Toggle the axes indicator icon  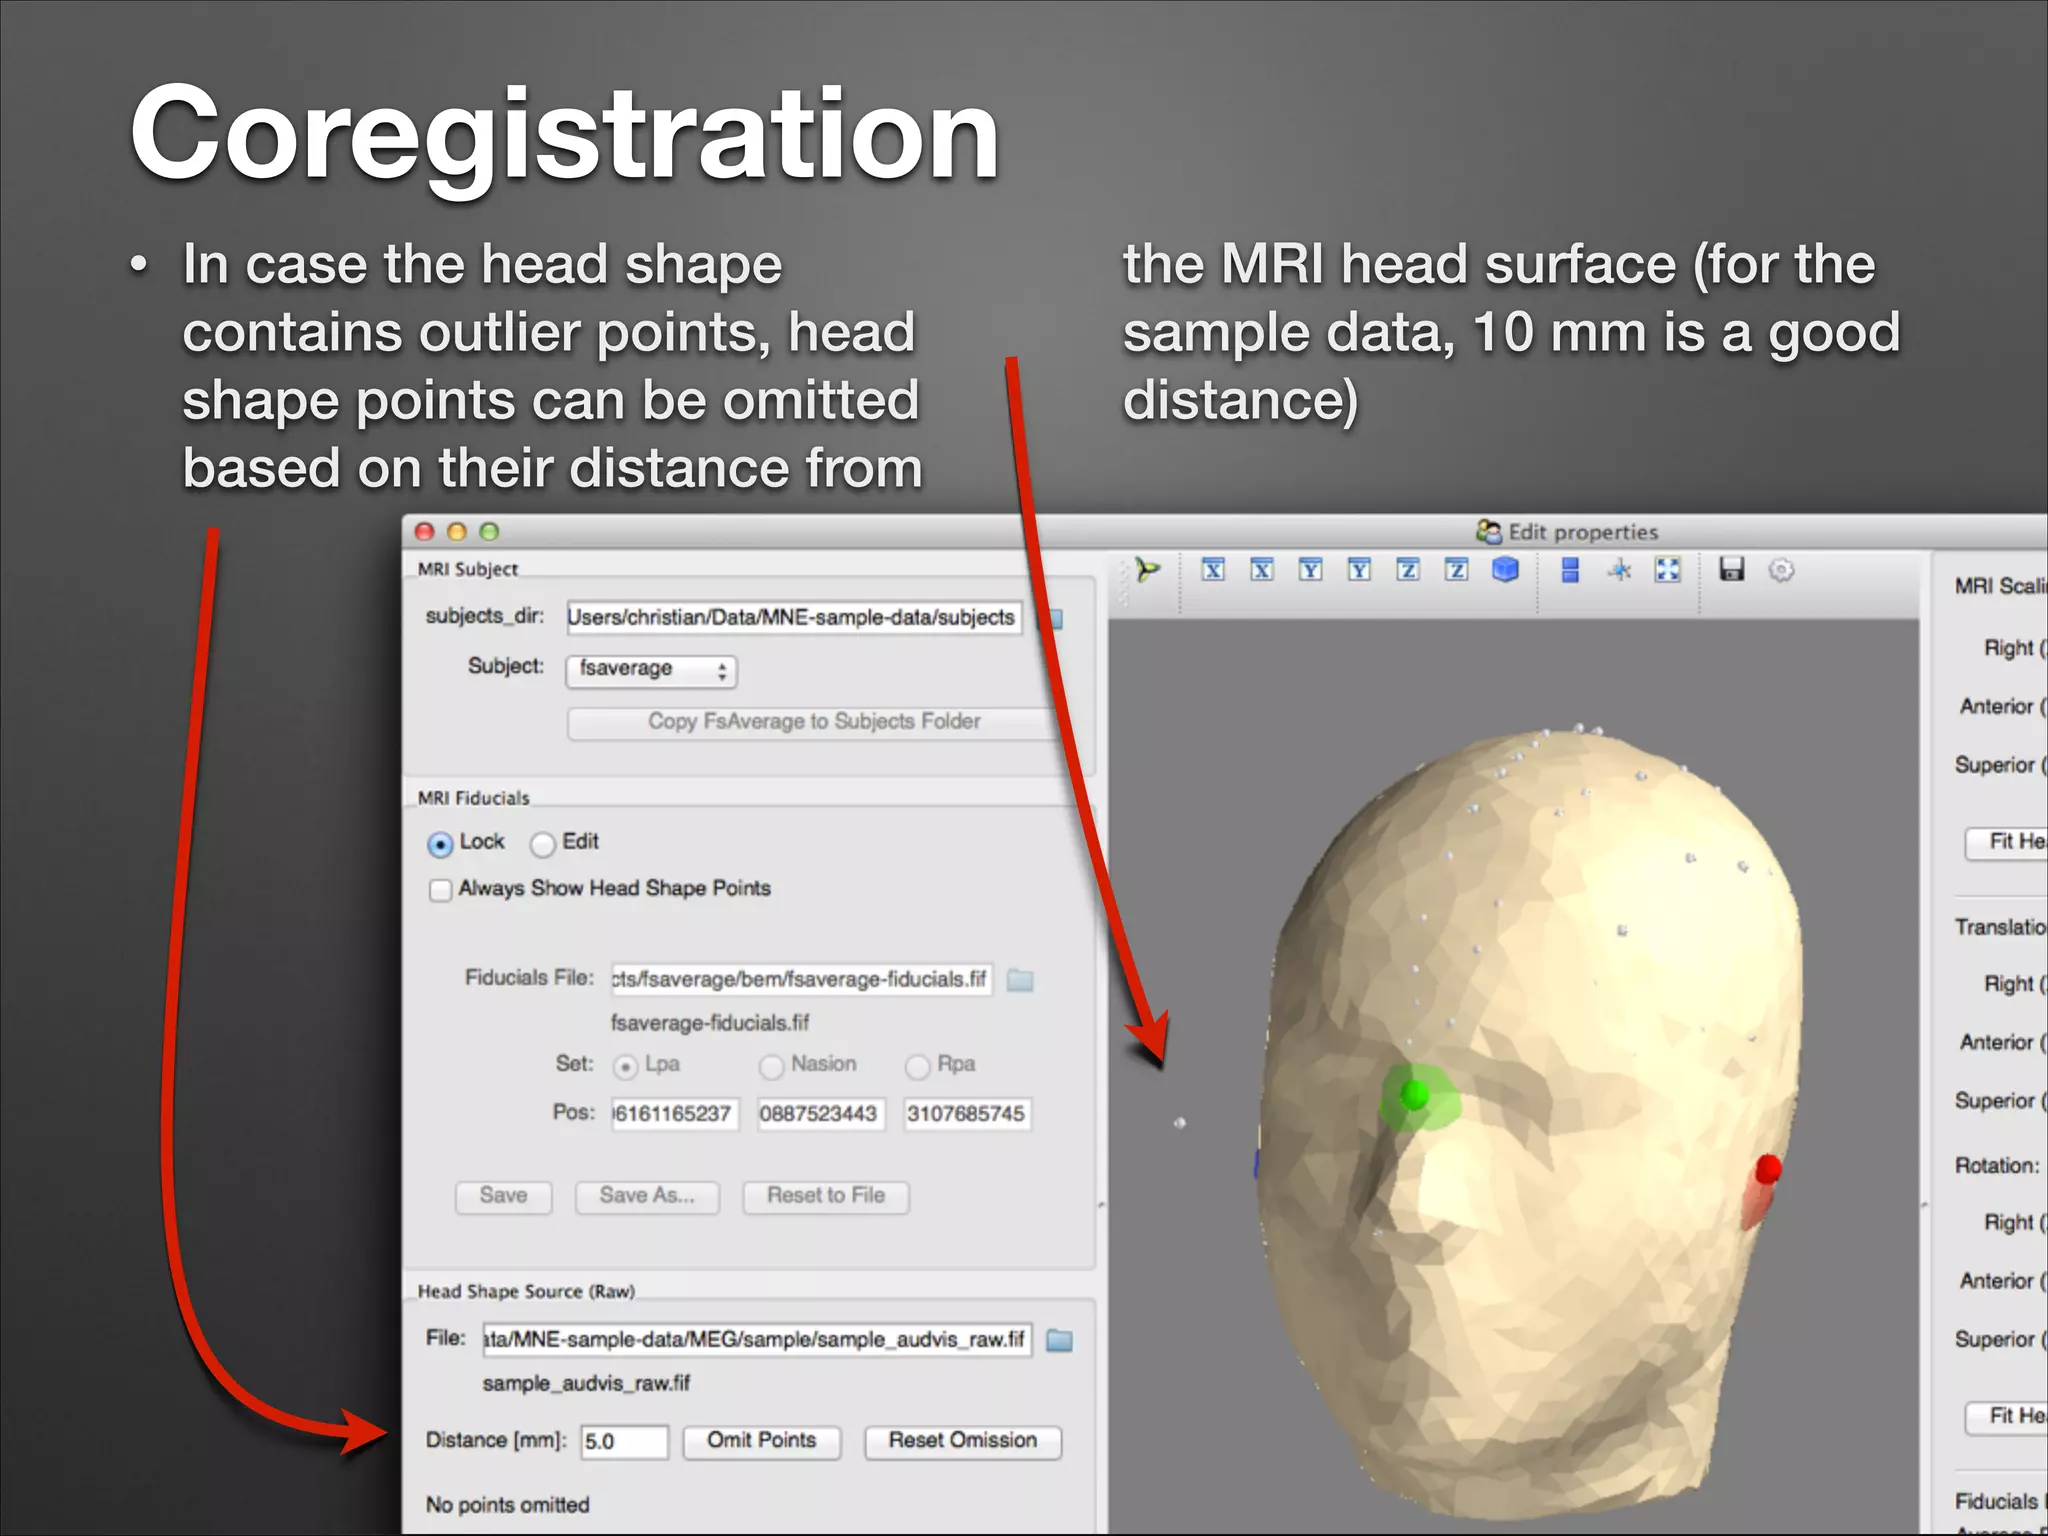click(1619, 570)
